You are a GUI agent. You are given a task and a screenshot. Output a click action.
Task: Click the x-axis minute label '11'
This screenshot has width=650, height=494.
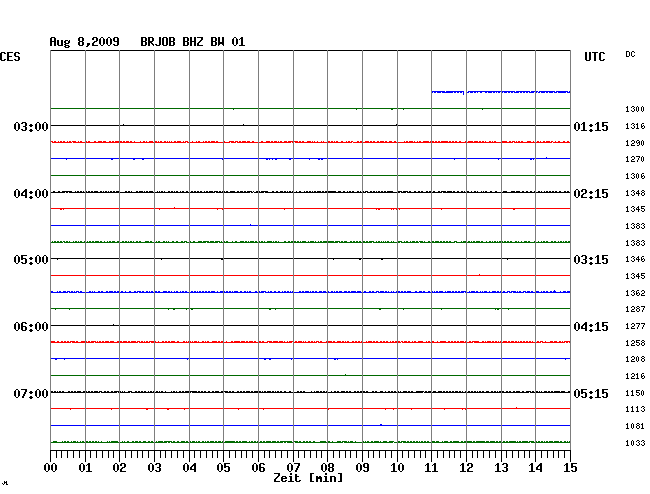click(x=431, y=468)
